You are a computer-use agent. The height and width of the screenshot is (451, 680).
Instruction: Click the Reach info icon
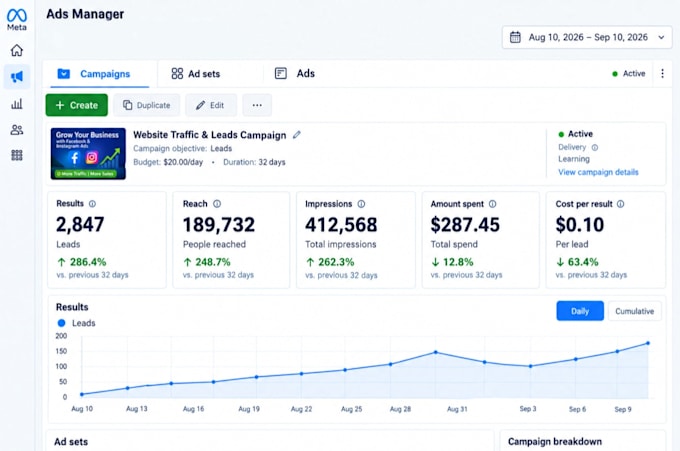pos(217,204)
